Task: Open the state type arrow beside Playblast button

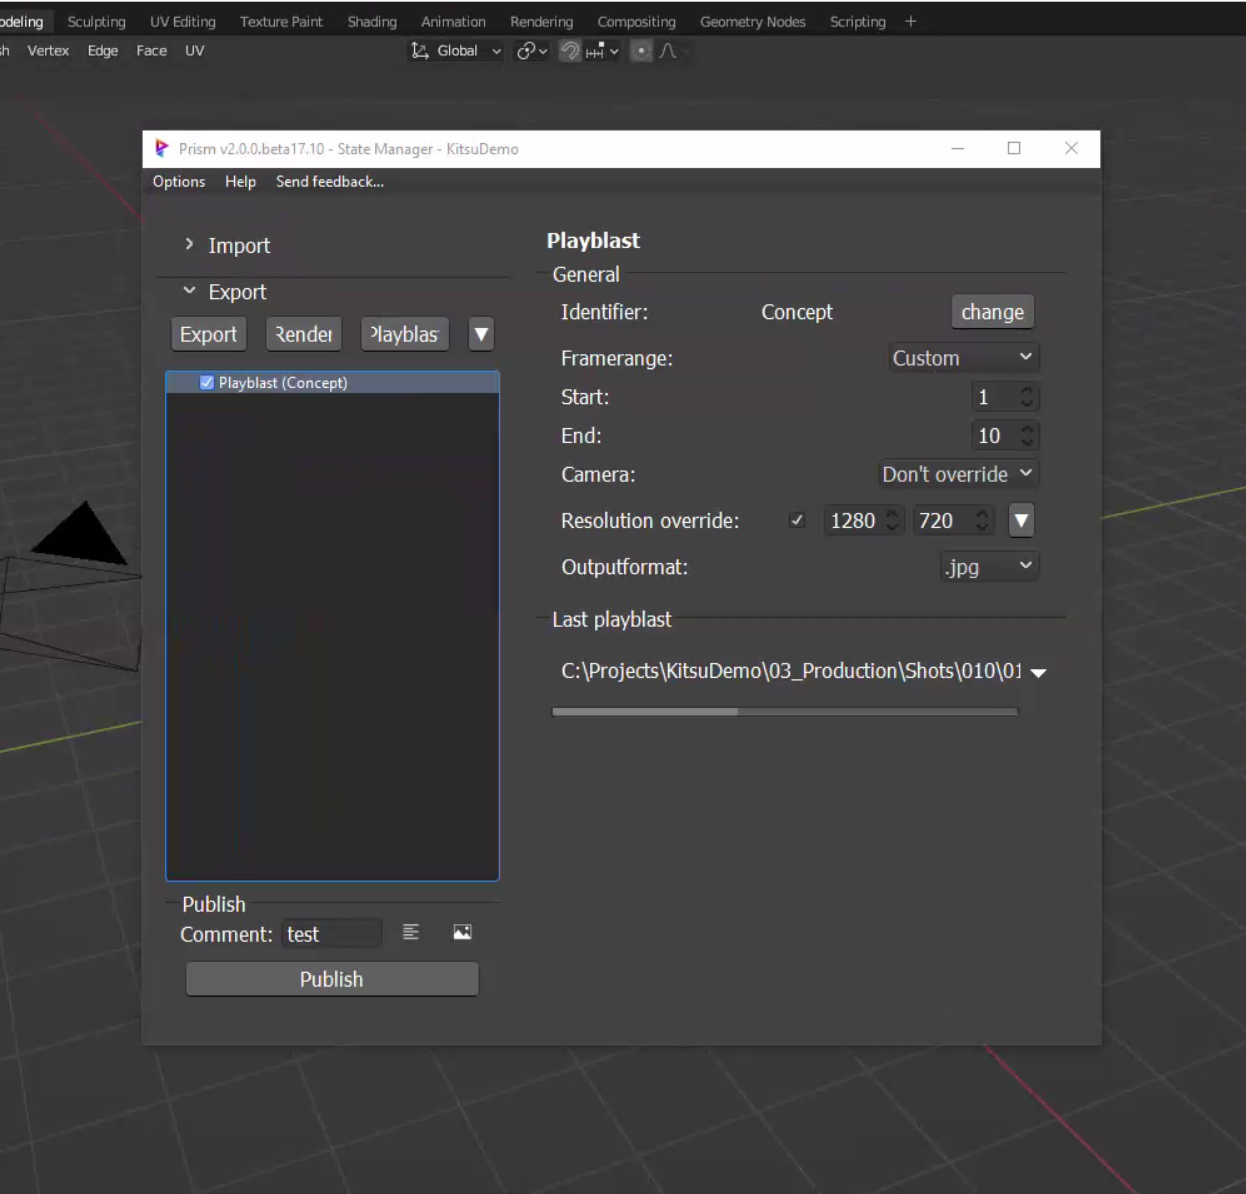Action: [x=481, y=334]
